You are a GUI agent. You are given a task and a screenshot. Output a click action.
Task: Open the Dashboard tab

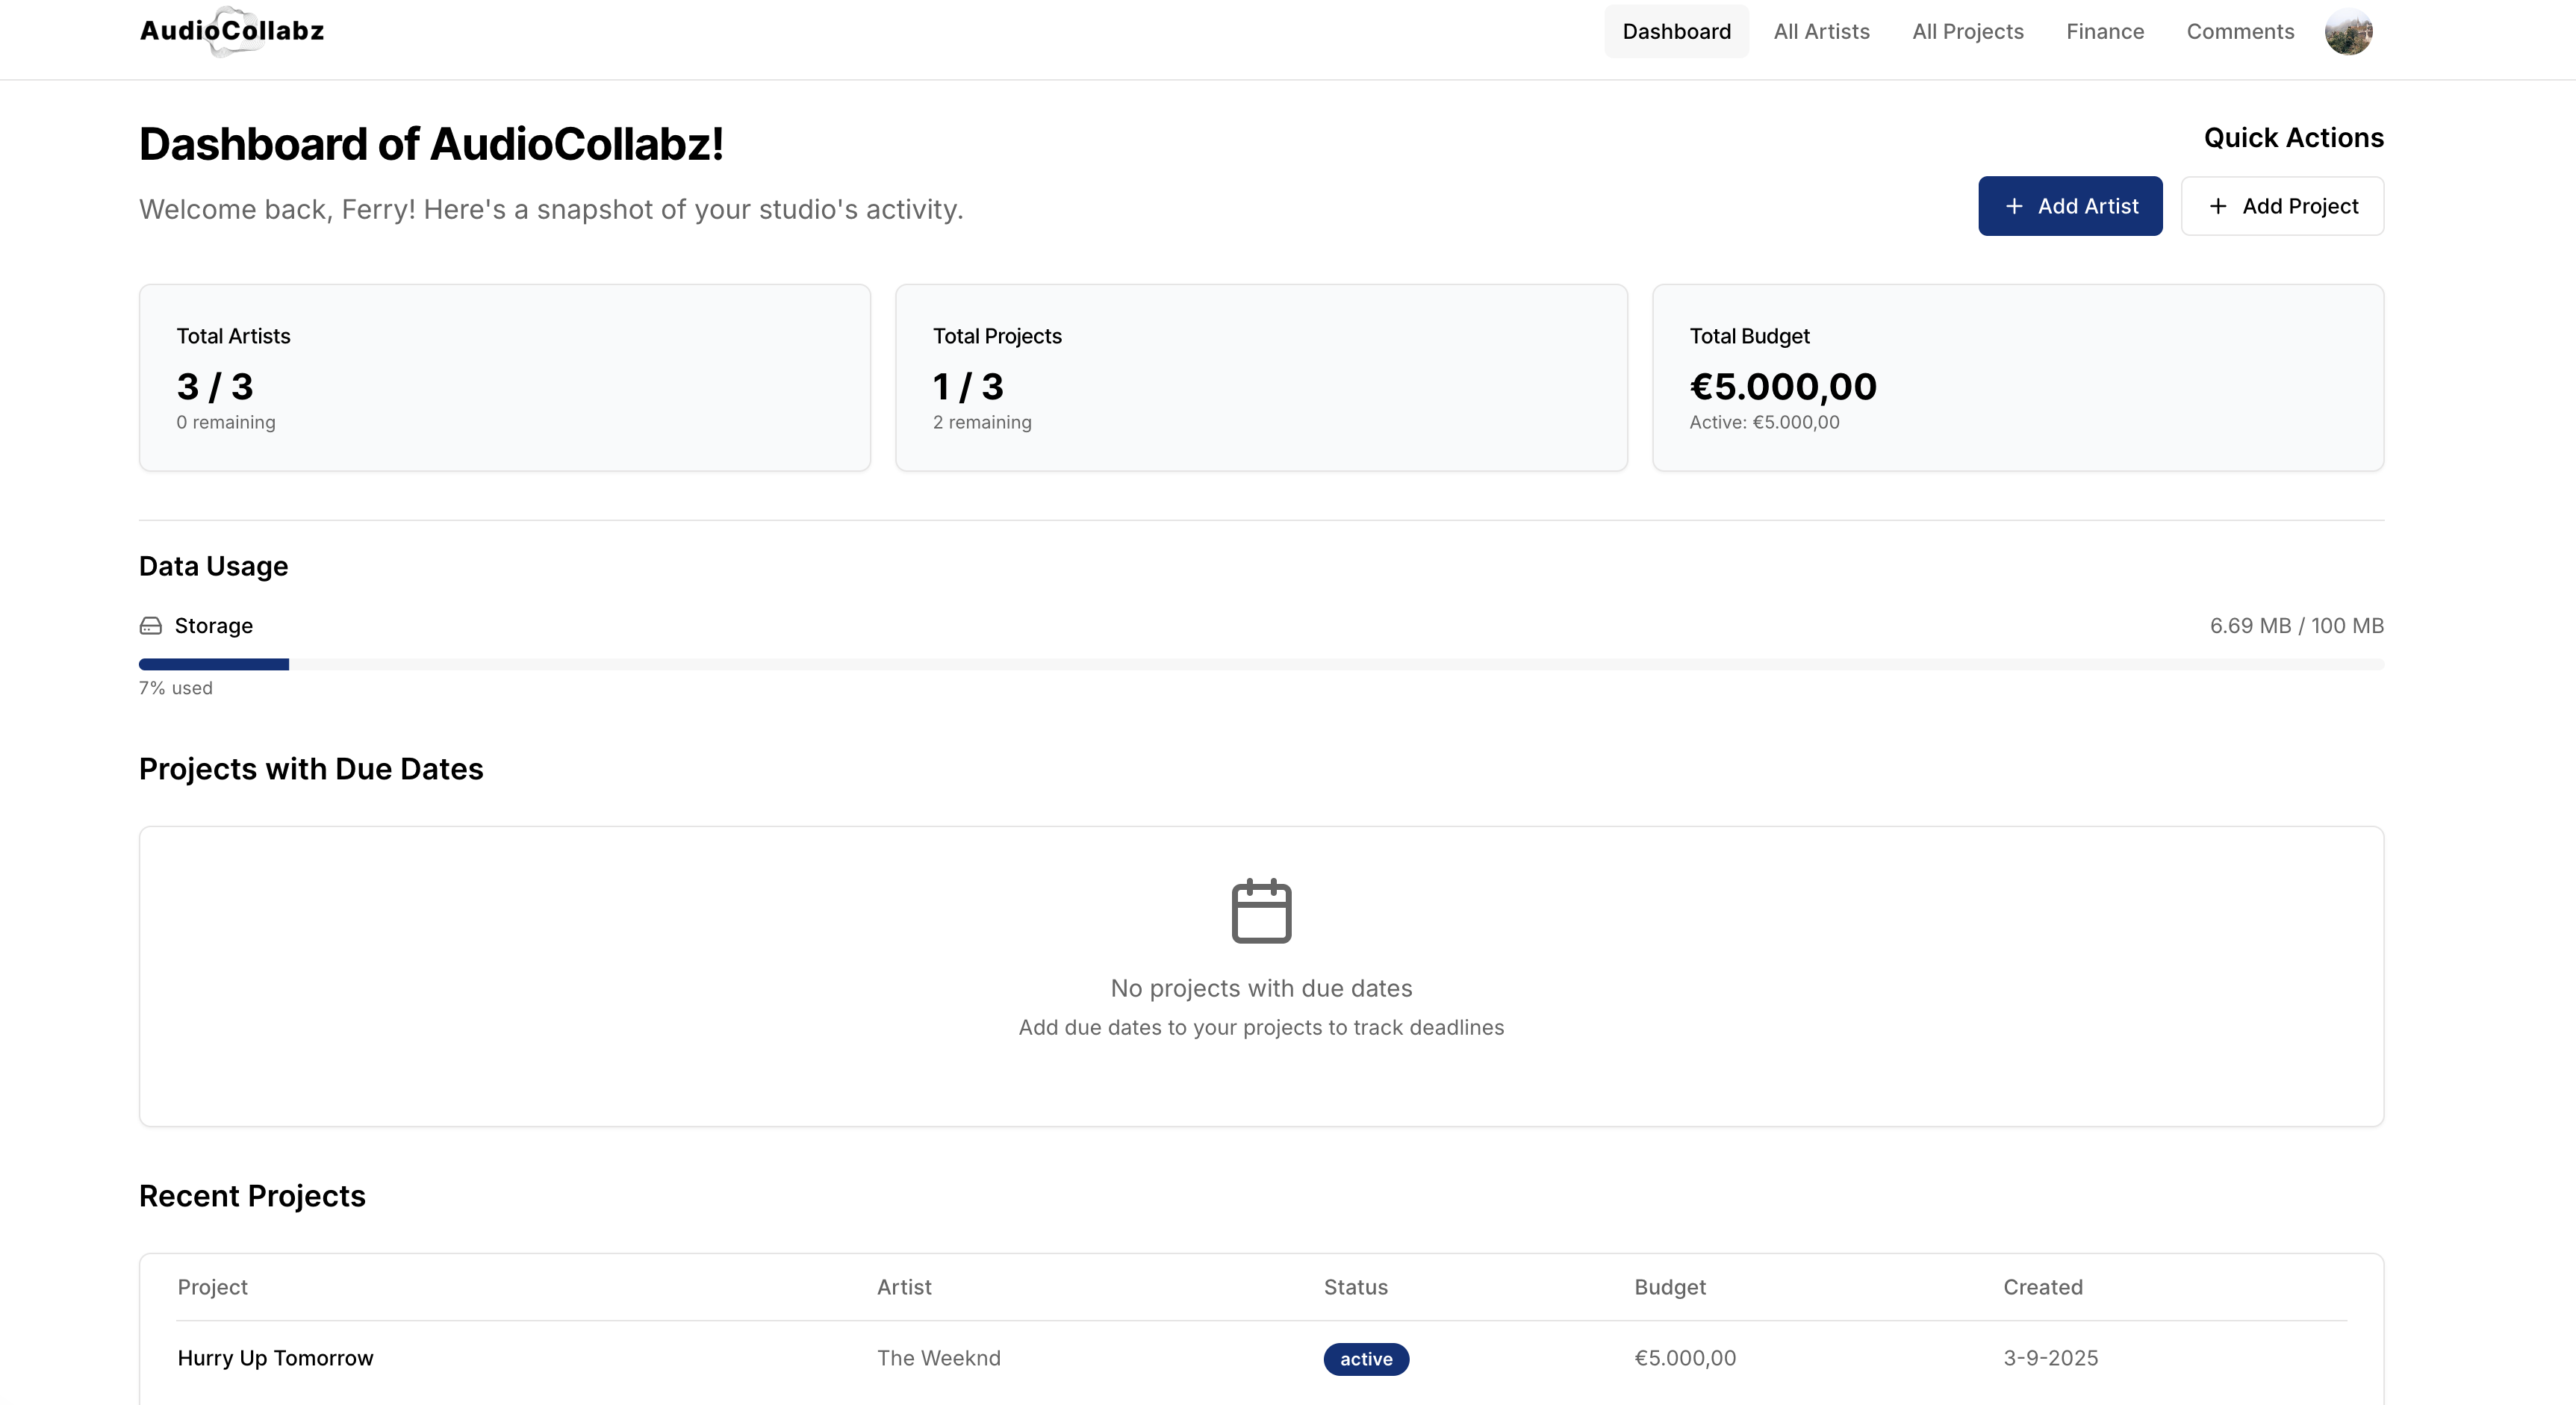1676,31
